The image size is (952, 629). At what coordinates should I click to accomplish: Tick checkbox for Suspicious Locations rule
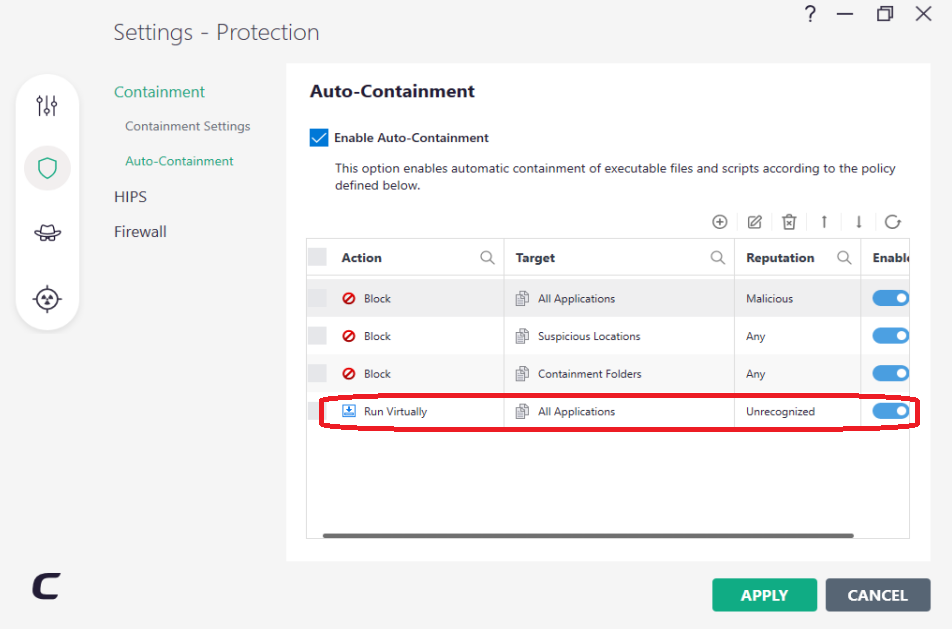[x=317, y=336]
